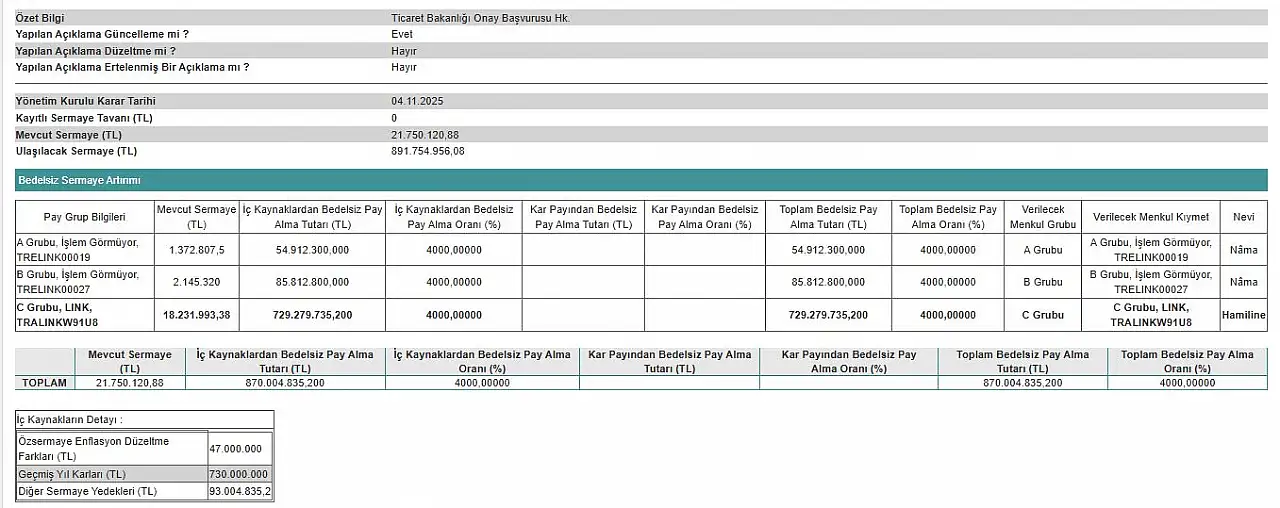The height and width of the screenshot is (508, 1280).
Task: Click the Diğer Sermaye Yedekleri value 93.004.835,2
Action: 239,491
